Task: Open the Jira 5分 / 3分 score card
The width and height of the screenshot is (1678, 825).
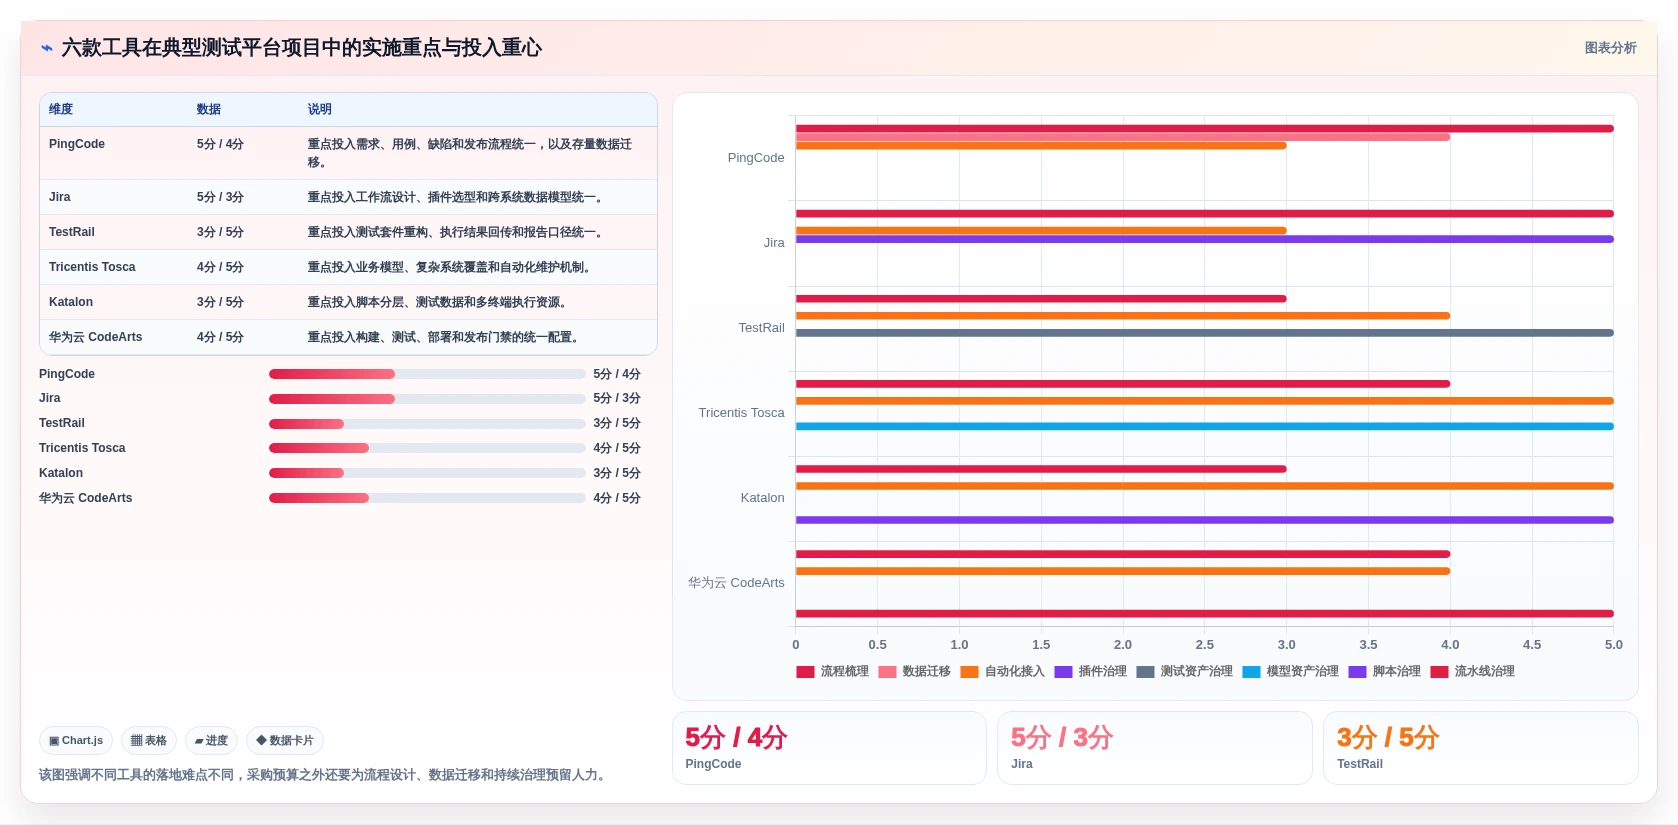Action: click(1155, 748)
